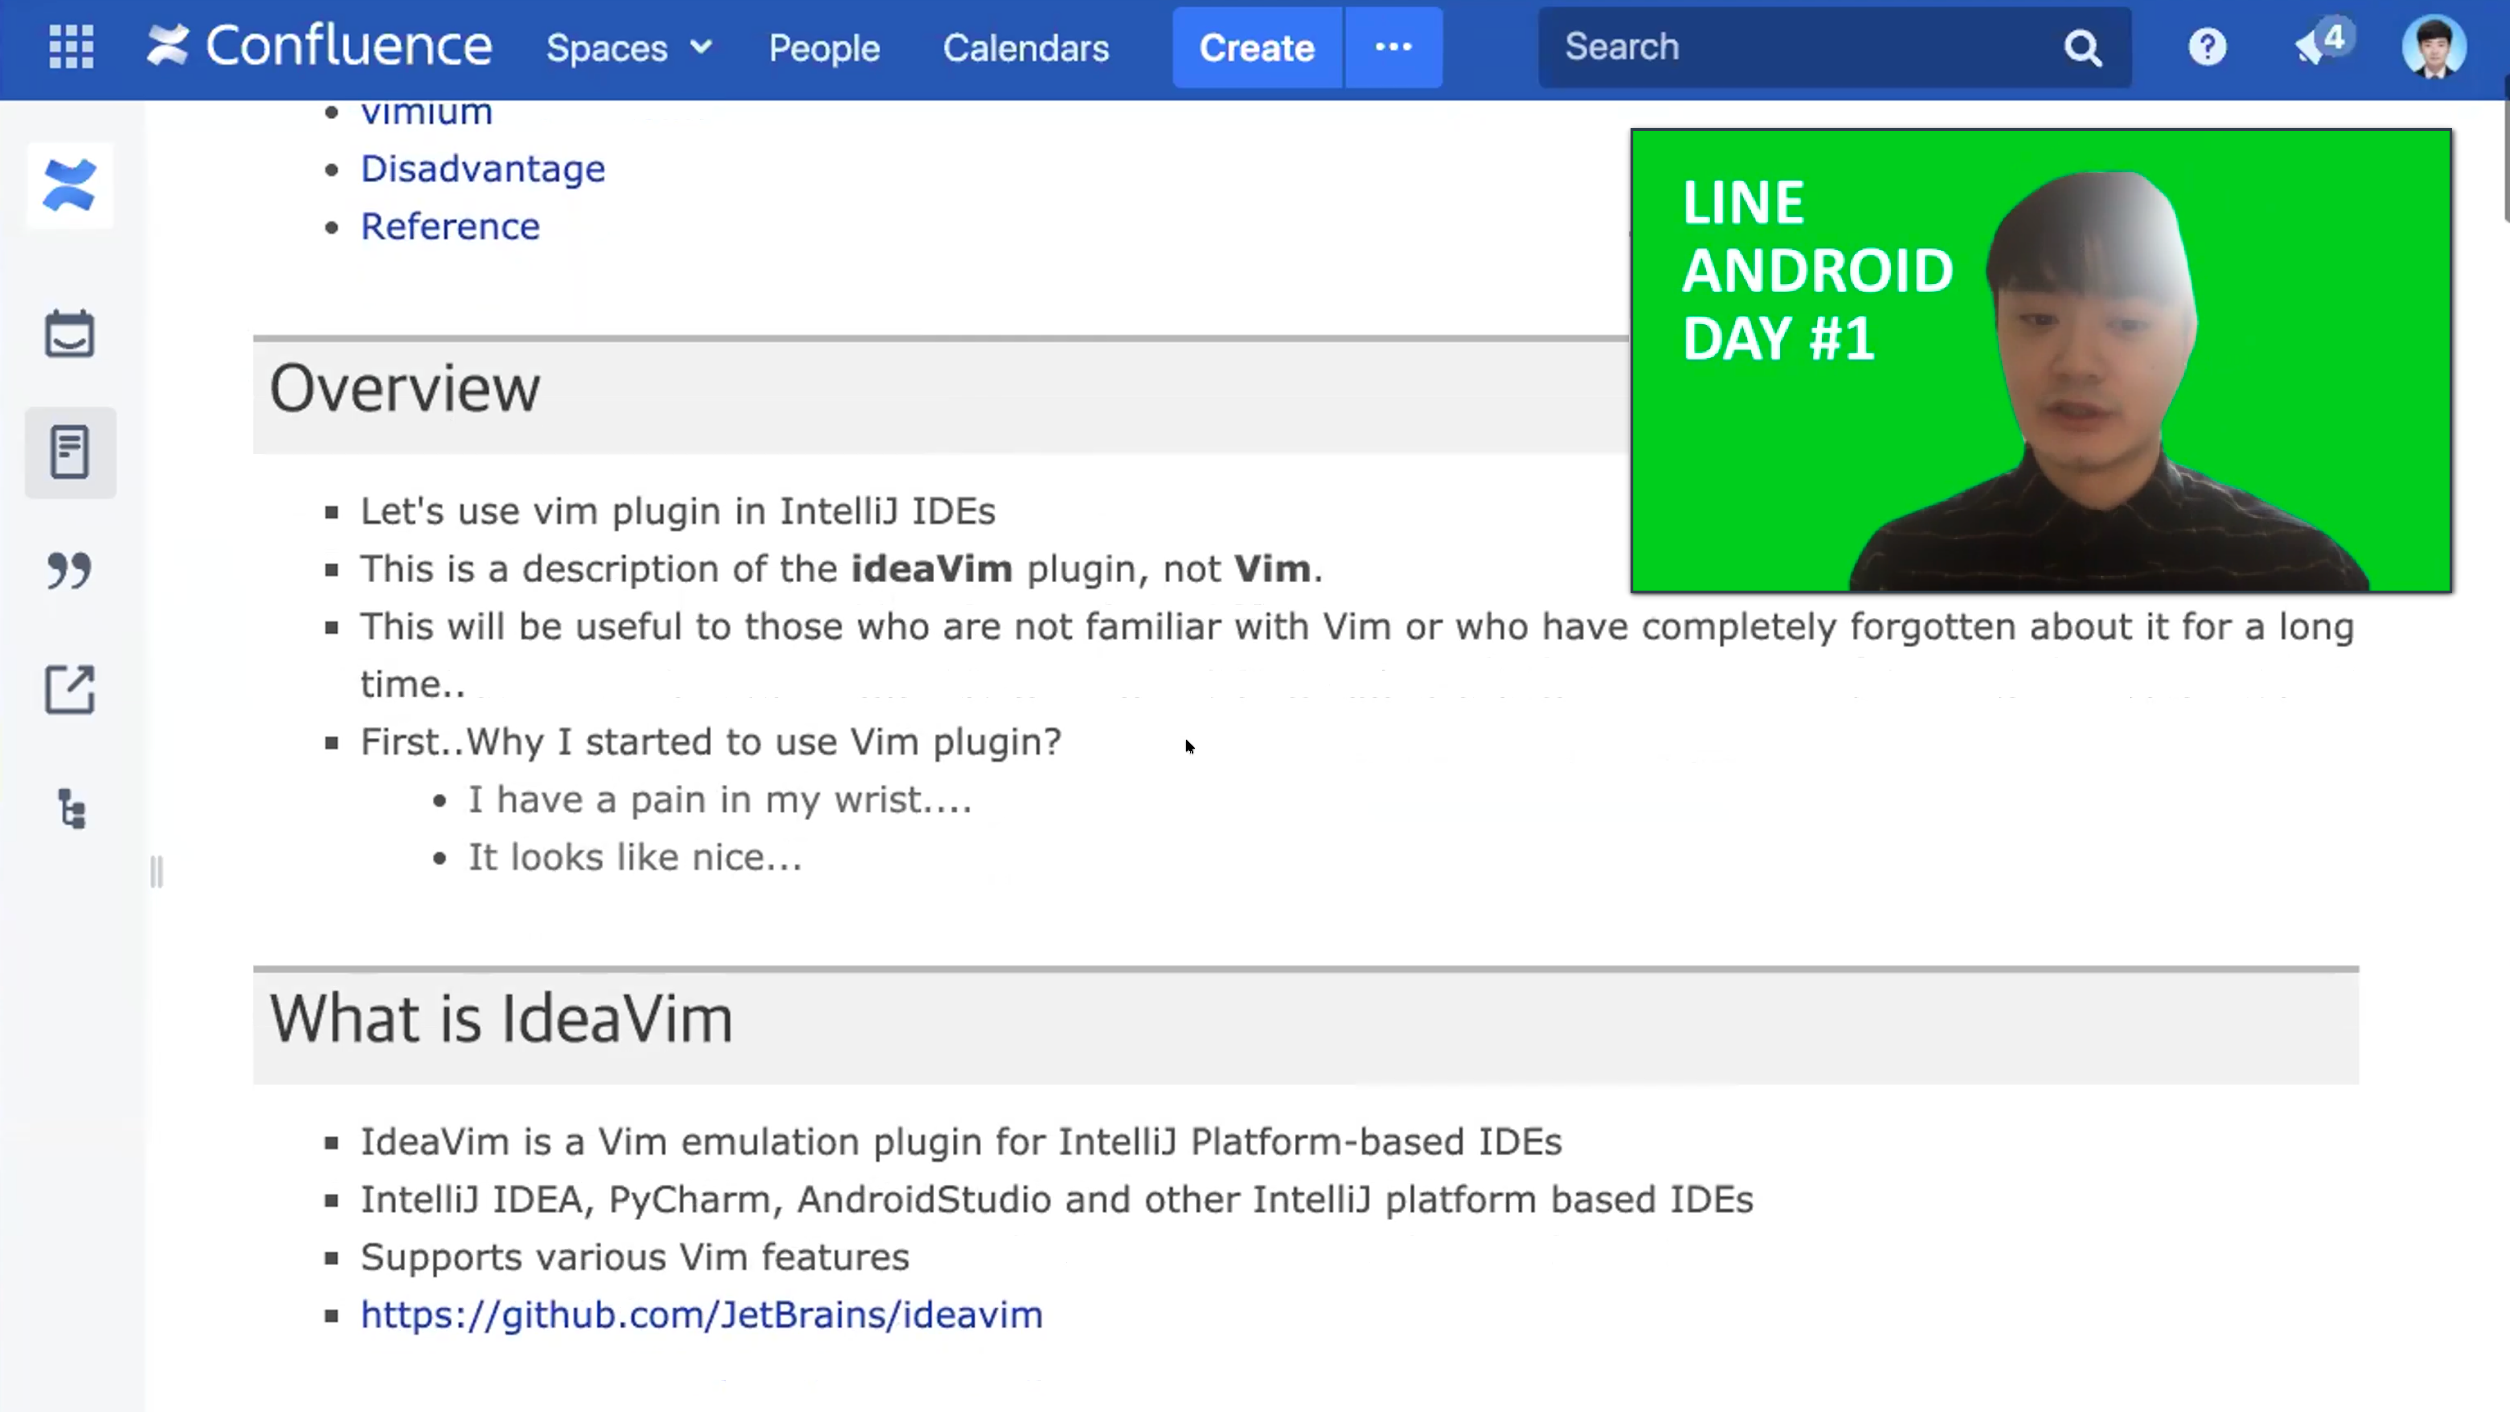Click the What is IdeaVim heading

(501, 1019)
